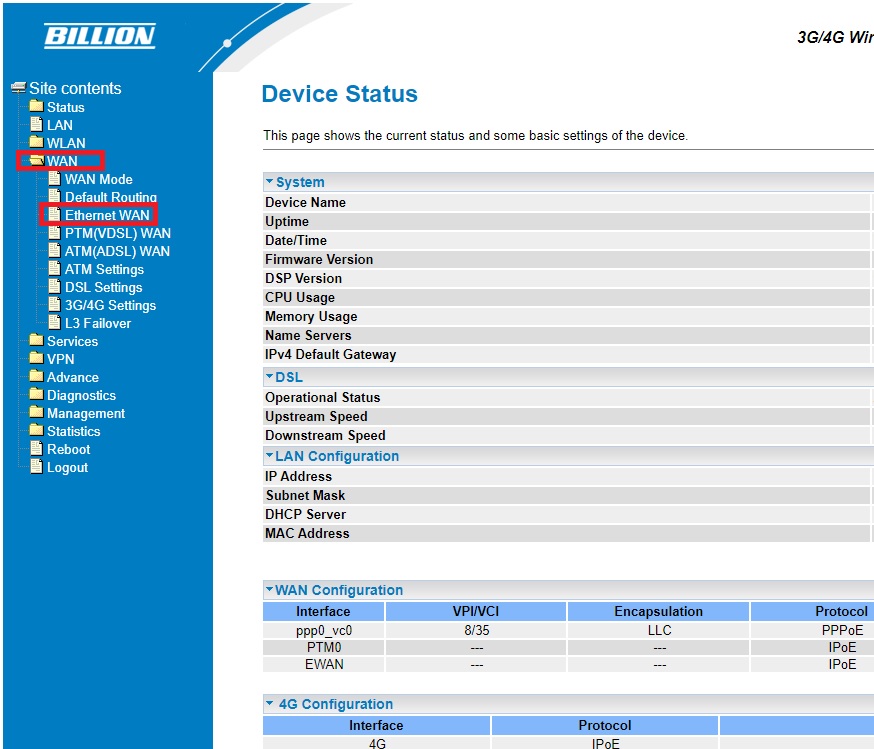Click the Status folder icon
Image resolution: width=874 pixels, height=749 pixels.
coord(36,107)
